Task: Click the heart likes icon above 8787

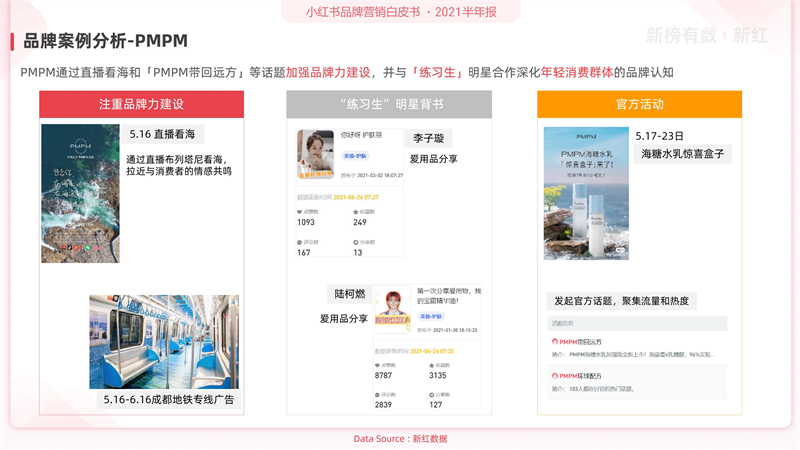Action: point(378,365)
